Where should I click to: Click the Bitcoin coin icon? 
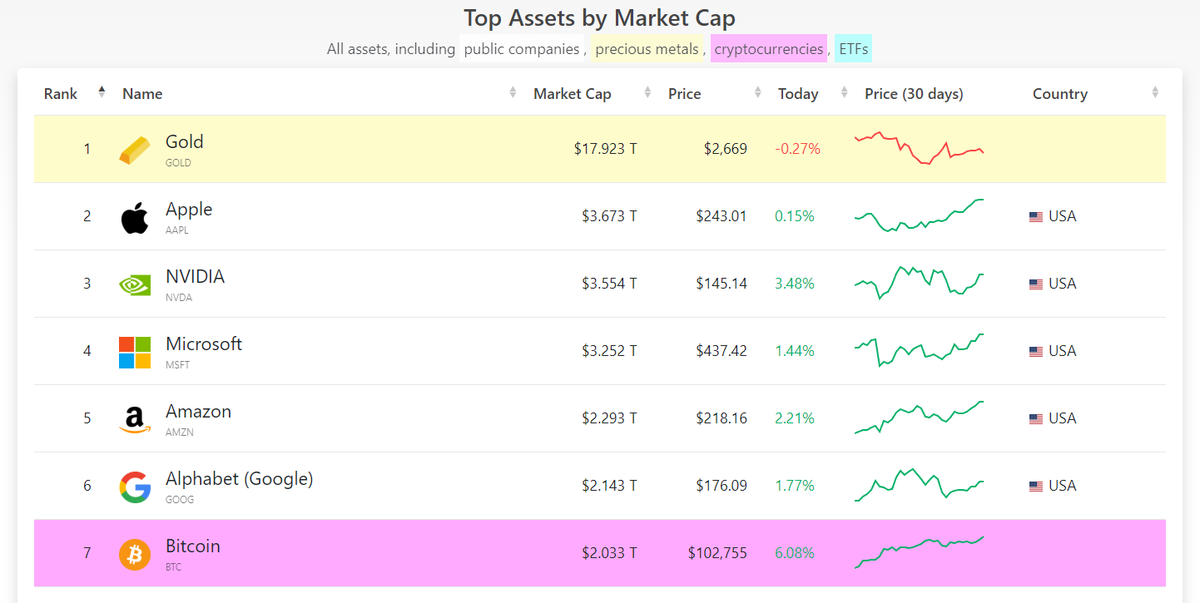tap(134, 552)
